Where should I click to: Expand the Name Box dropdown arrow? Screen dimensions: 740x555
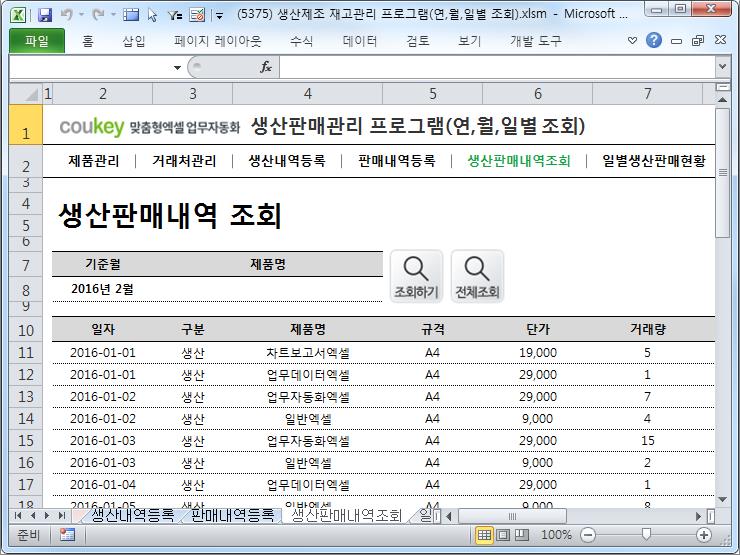(177, 67)
